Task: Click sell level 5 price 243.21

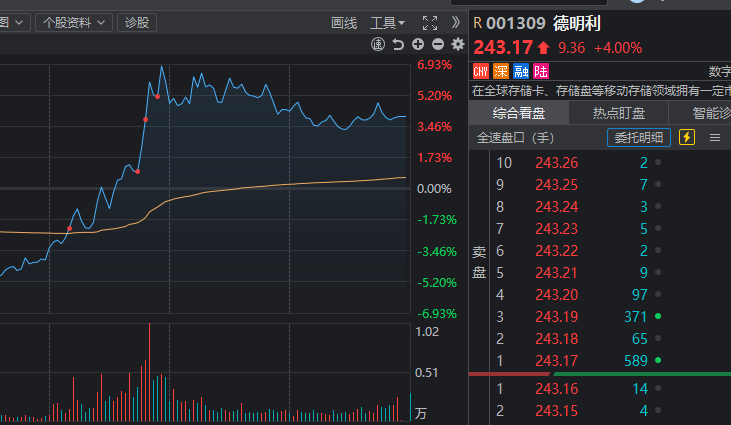Action: [x=557, y=273]
